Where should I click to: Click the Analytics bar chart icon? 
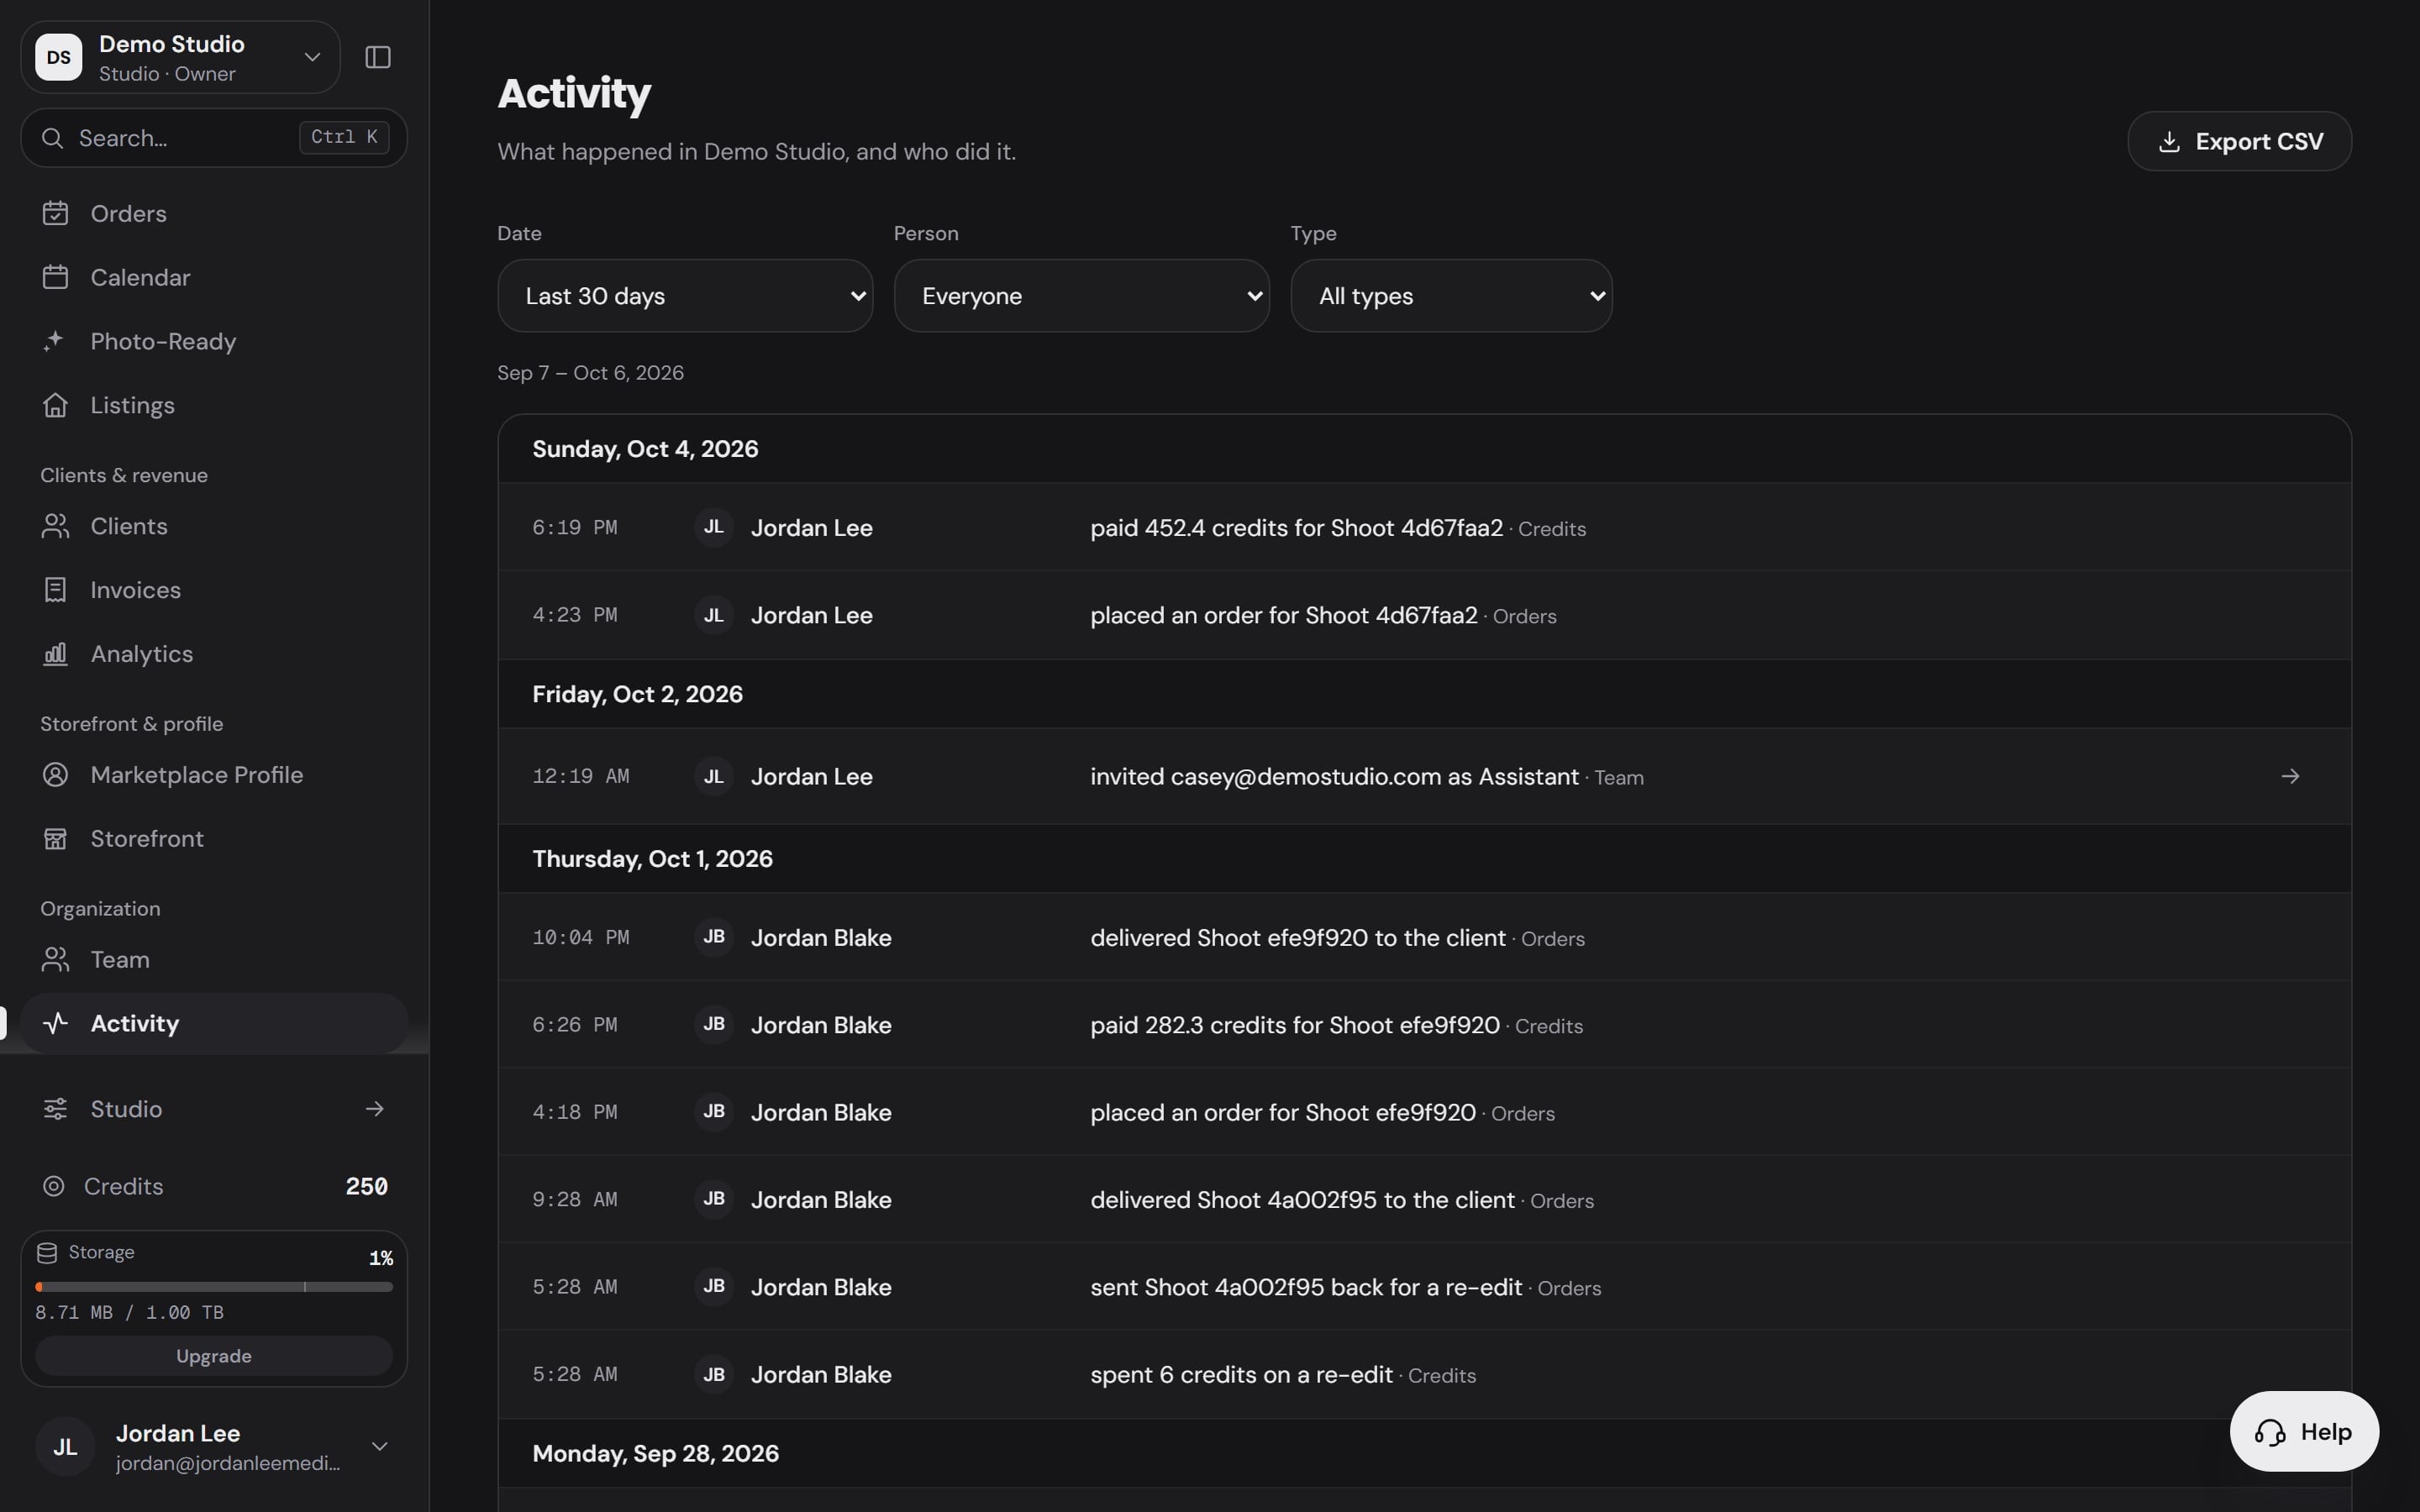55,654
